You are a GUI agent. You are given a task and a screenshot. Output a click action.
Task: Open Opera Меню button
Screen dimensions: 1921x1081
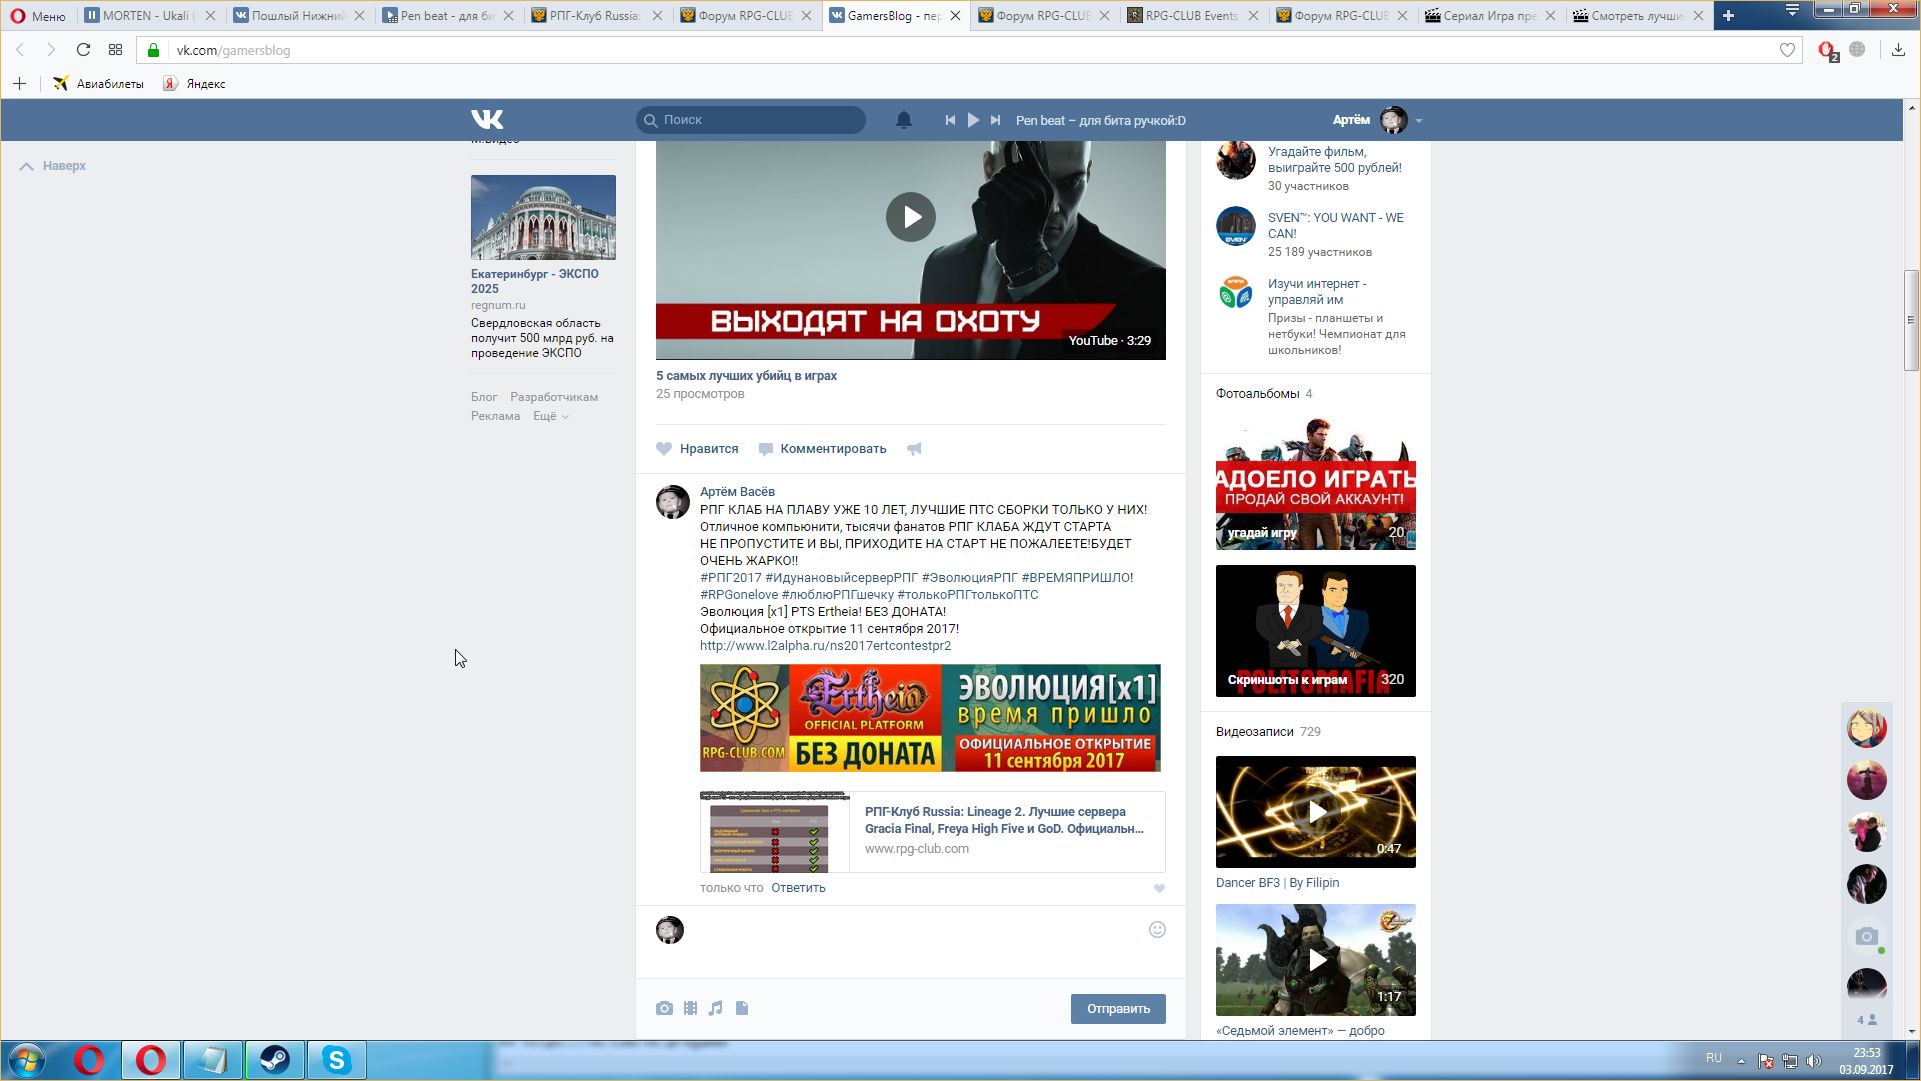coord(38,16)
